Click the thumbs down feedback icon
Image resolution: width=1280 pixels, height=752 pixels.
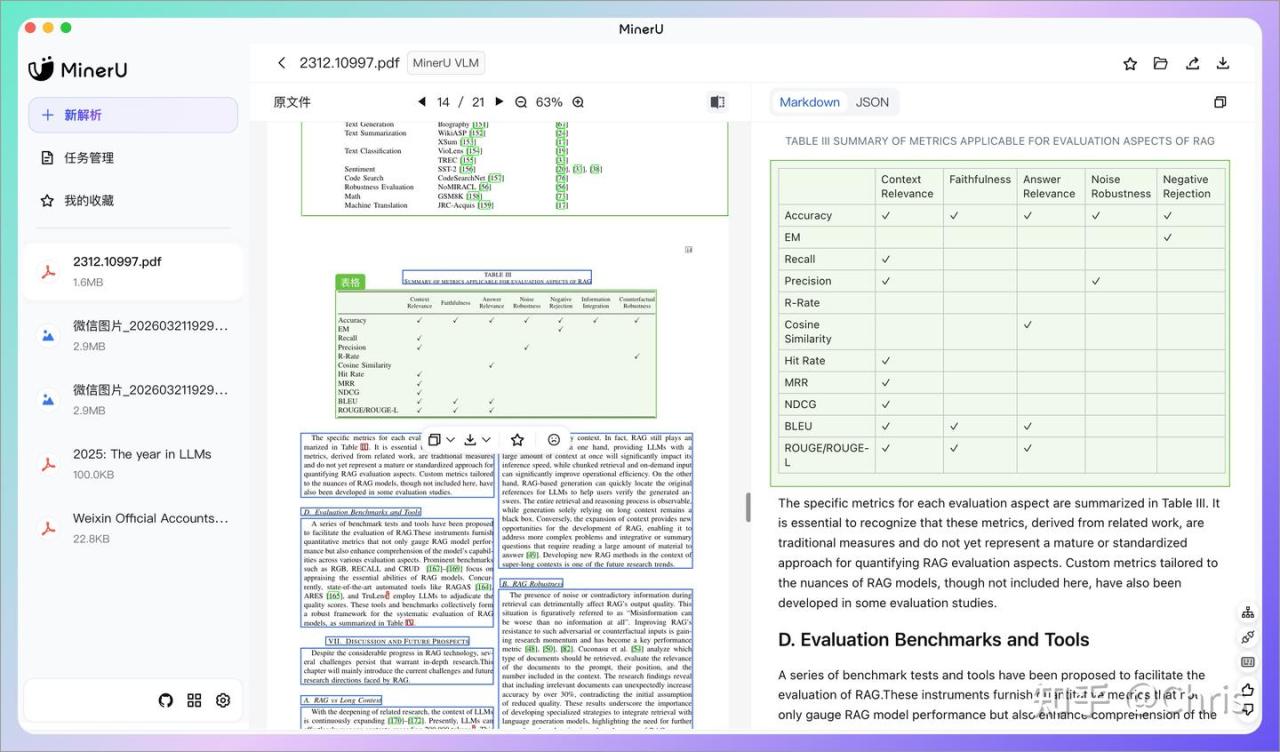point(1247,711)
